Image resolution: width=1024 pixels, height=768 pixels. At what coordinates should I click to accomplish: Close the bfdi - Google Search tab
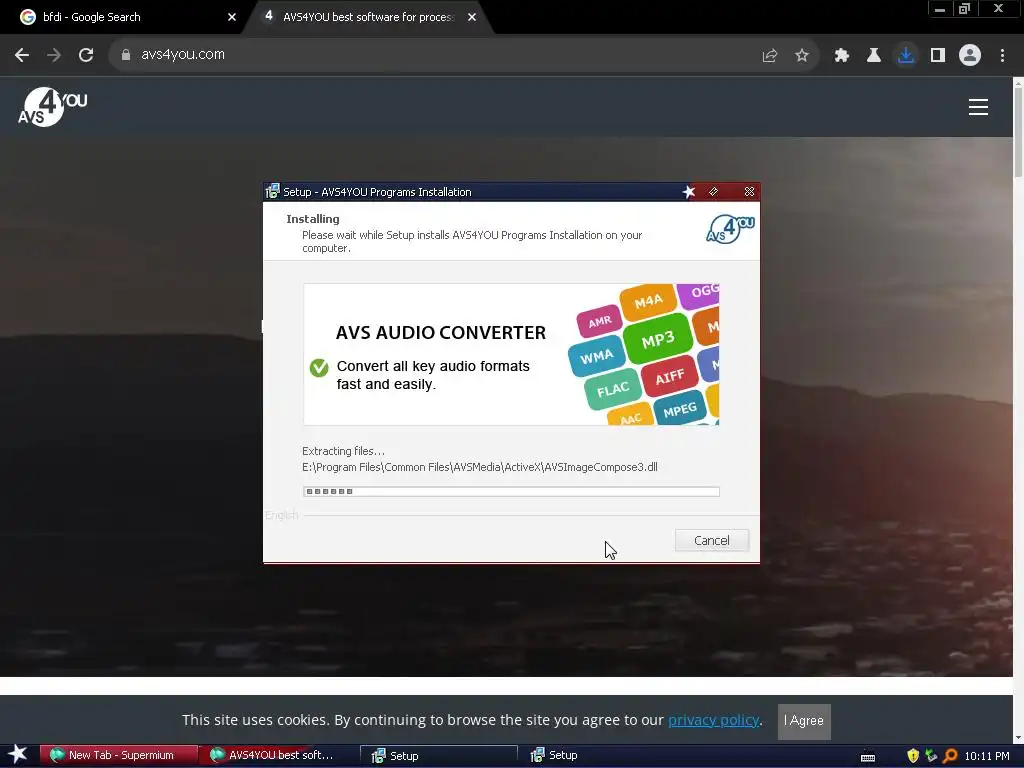(x=232, y=18)
